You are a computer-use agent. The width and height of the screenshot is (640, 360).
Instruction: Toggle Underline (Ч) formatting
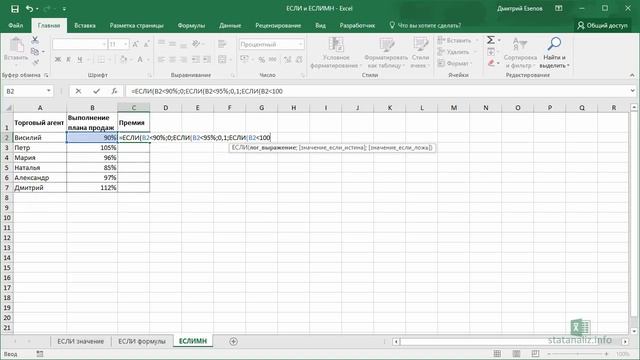(80, 60)
